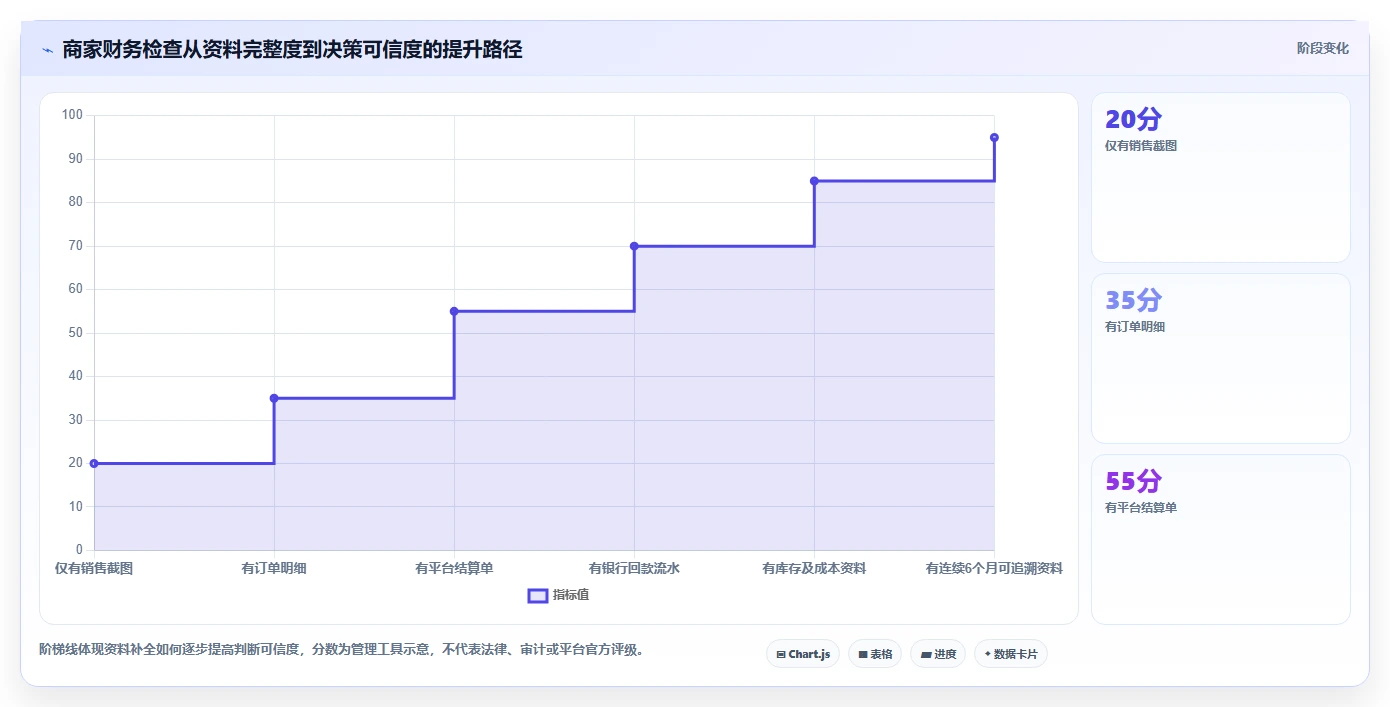1390x707 pixels.
Task: Click the 进度 tag
Action: tap(938, 654)
